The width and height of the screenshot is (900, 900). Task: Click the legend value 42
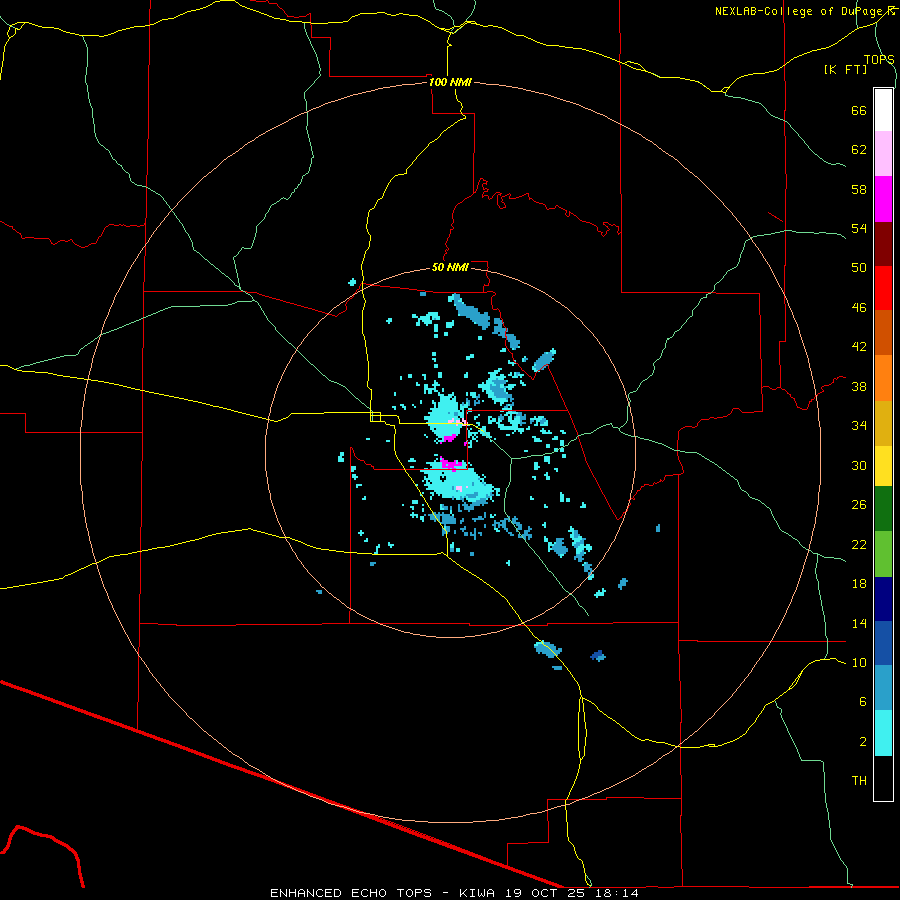[859, 347]
